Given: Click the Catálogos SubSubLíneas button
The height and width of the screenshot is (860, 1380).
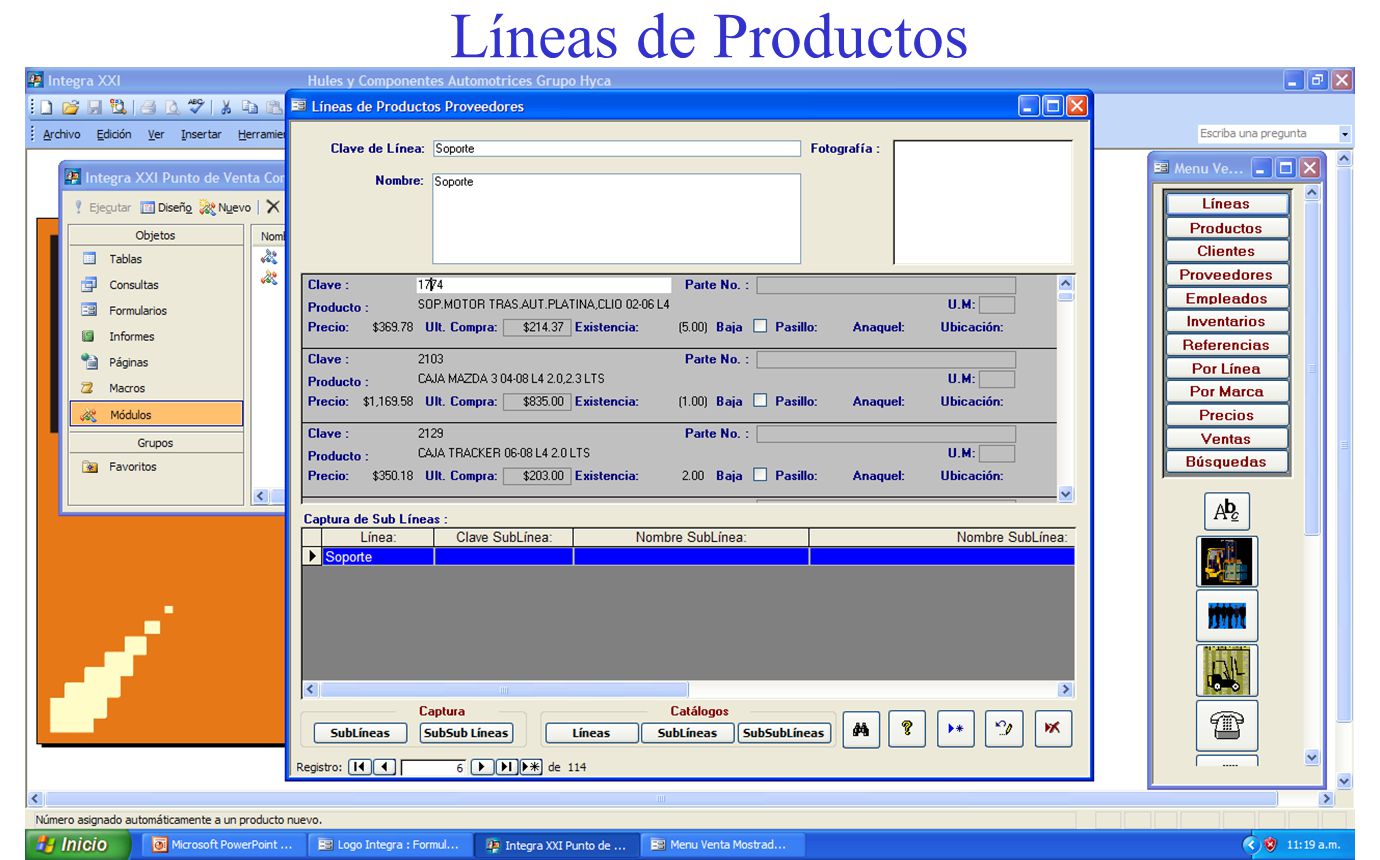Looking at the screenshot, I should coord(784,733).
